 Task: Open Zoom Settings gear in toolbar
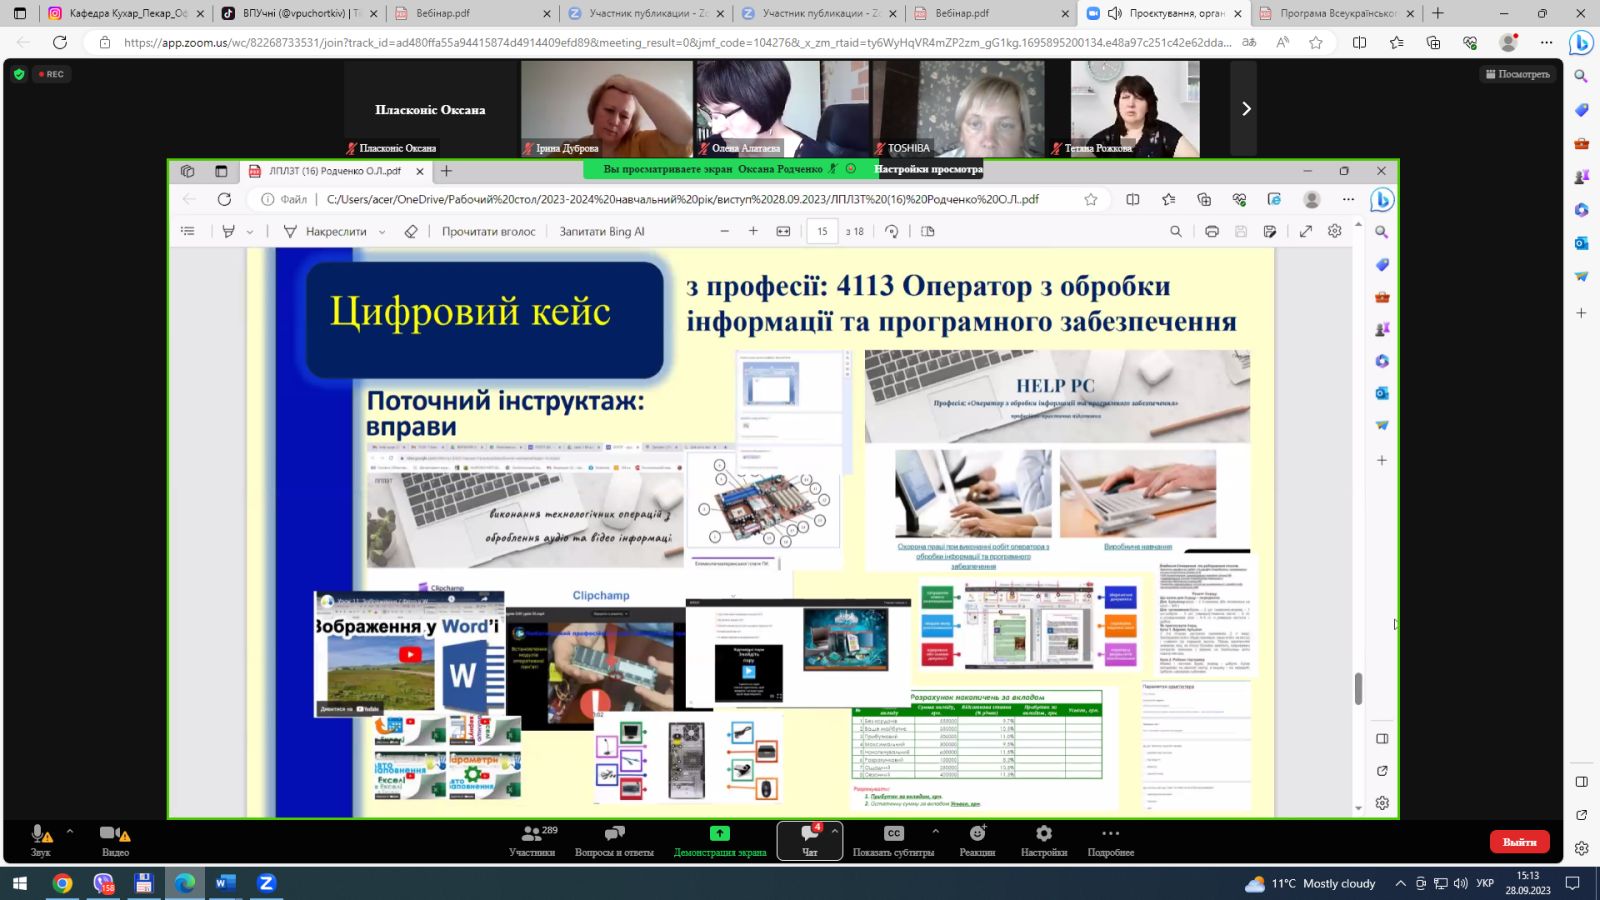pos(1044,840)
